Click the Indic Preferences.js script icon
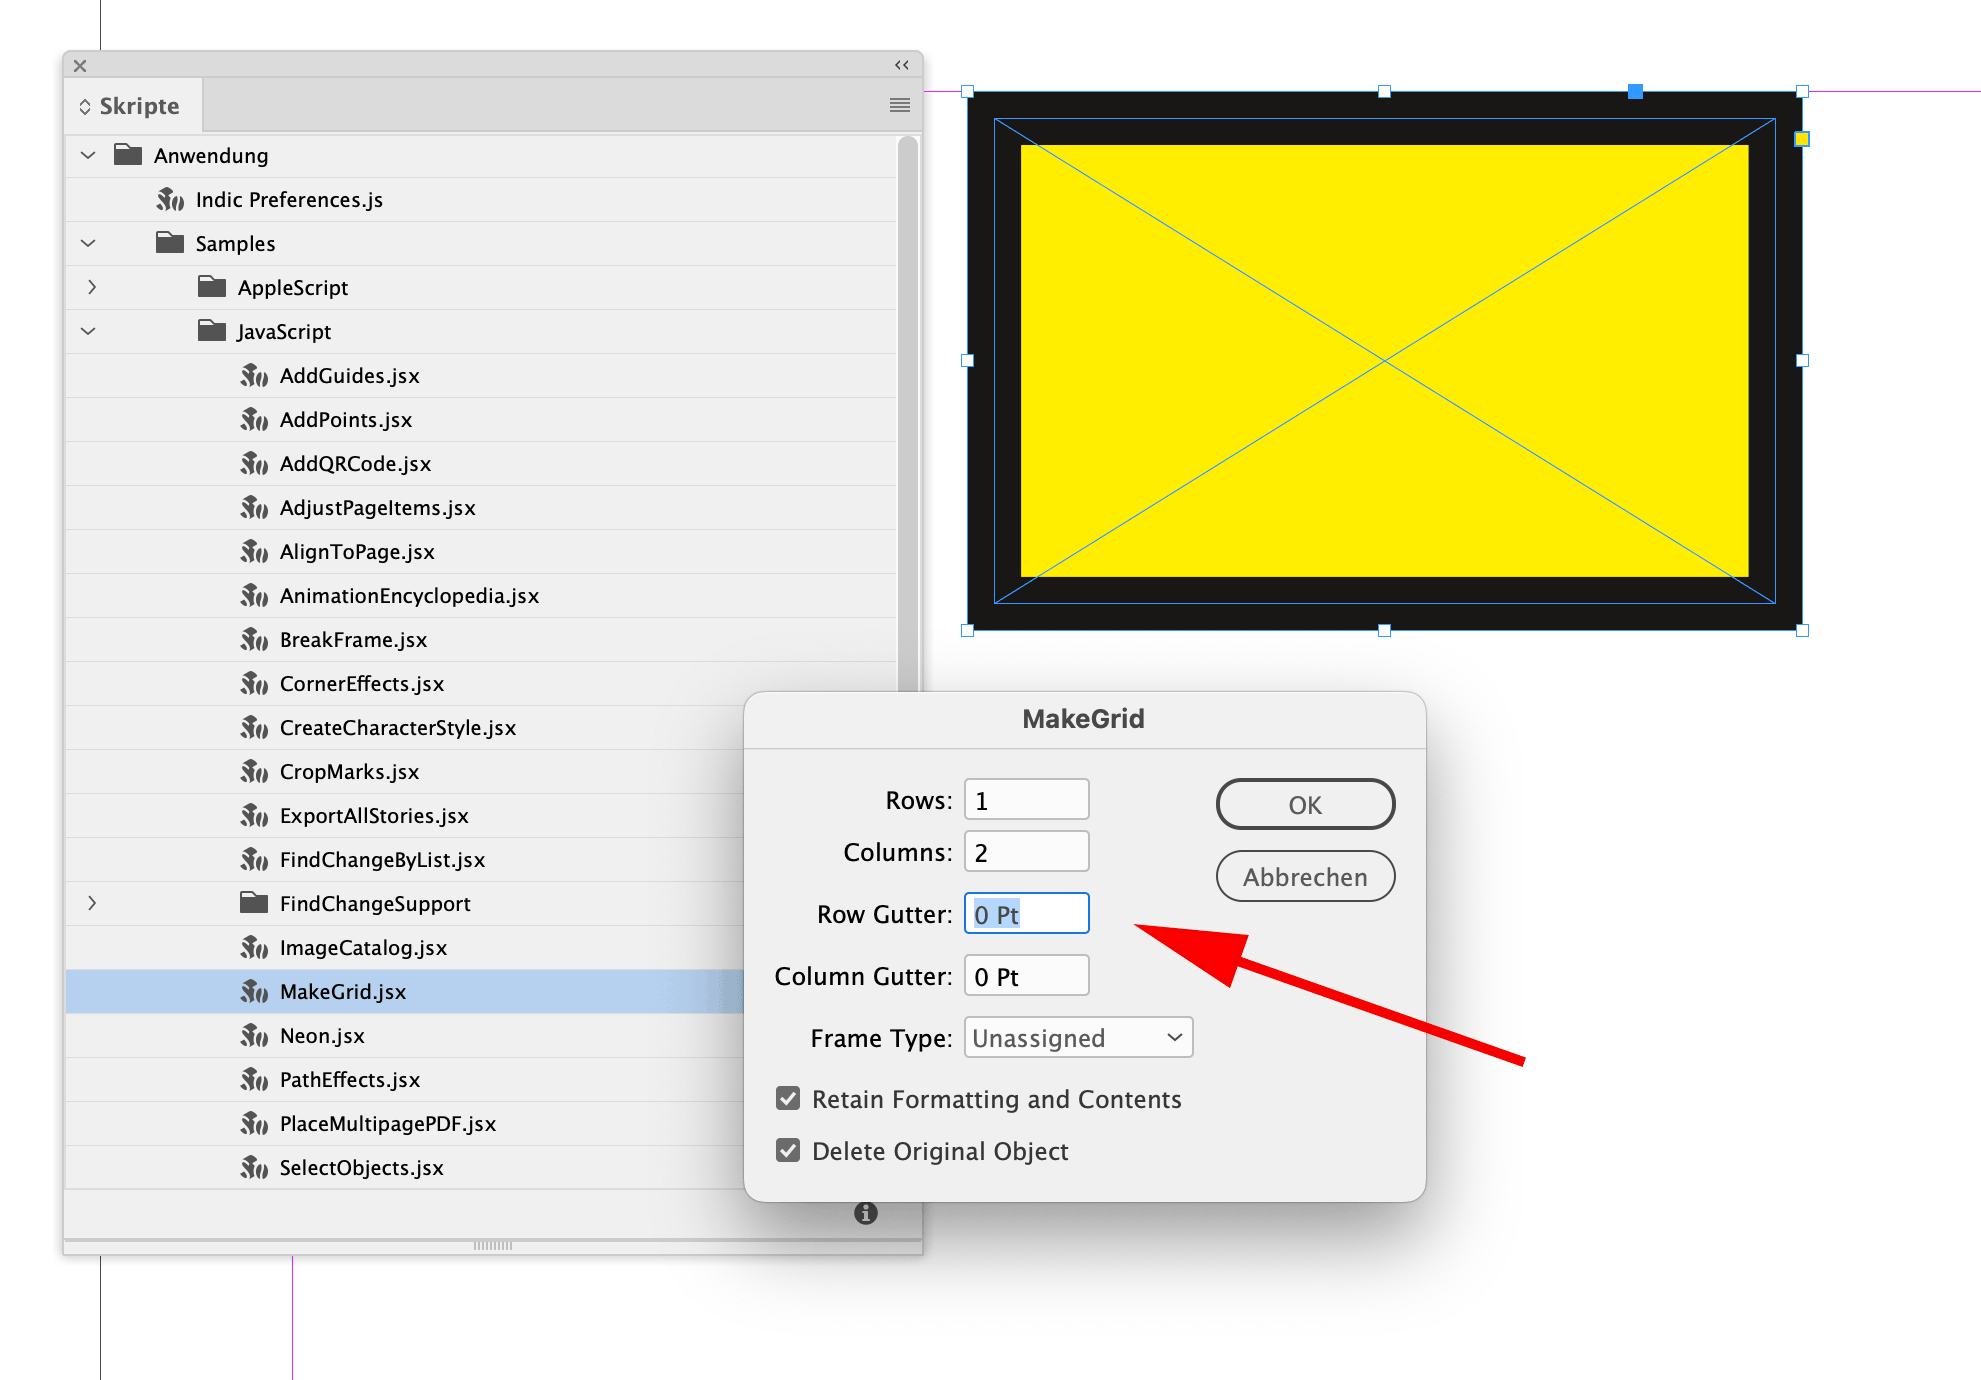The image size is (1981, 1380). [170, 200]
